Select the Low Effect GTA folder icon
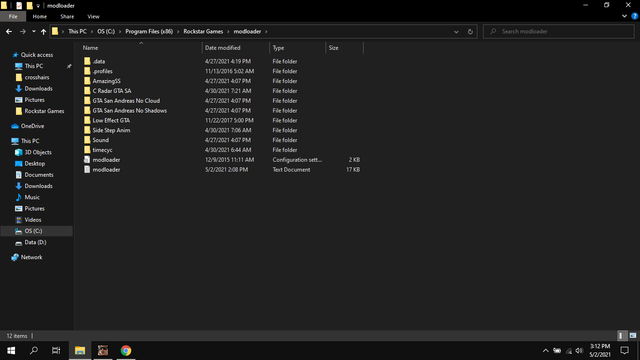 [87, 120]
